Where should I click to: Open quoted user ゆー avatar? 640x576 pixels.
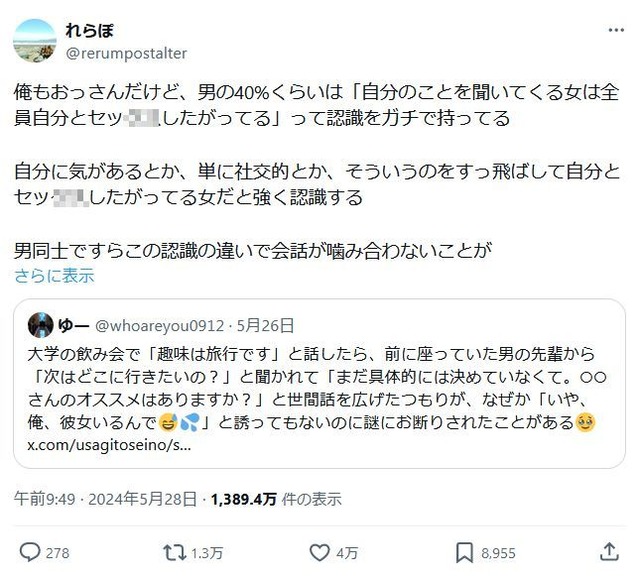[x=40, y=325]
